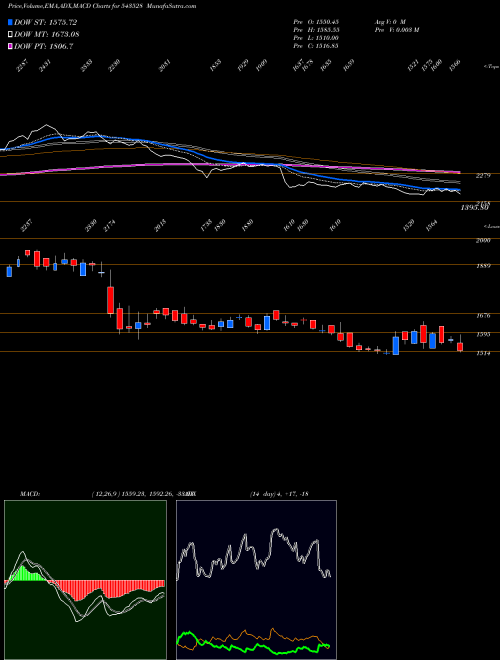
Task: Click the 1595 price axis label
Action: coord(483,335)
